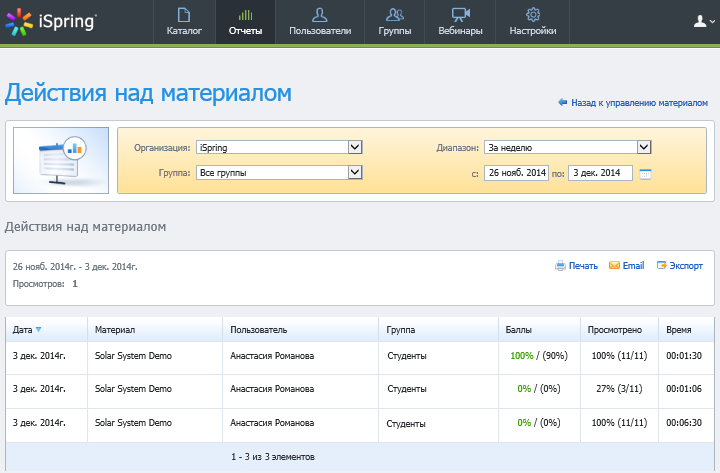The image size is (720, 473).
Task: Go to the Группы tab
Action: (x=394, y=22)
